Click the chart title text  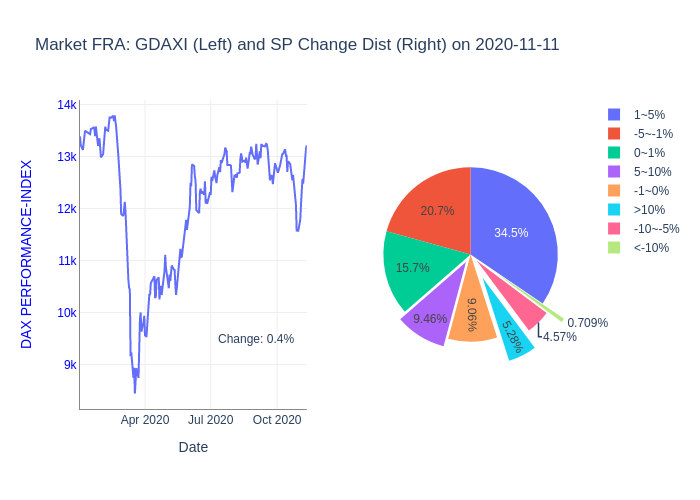tap(297, 45)
